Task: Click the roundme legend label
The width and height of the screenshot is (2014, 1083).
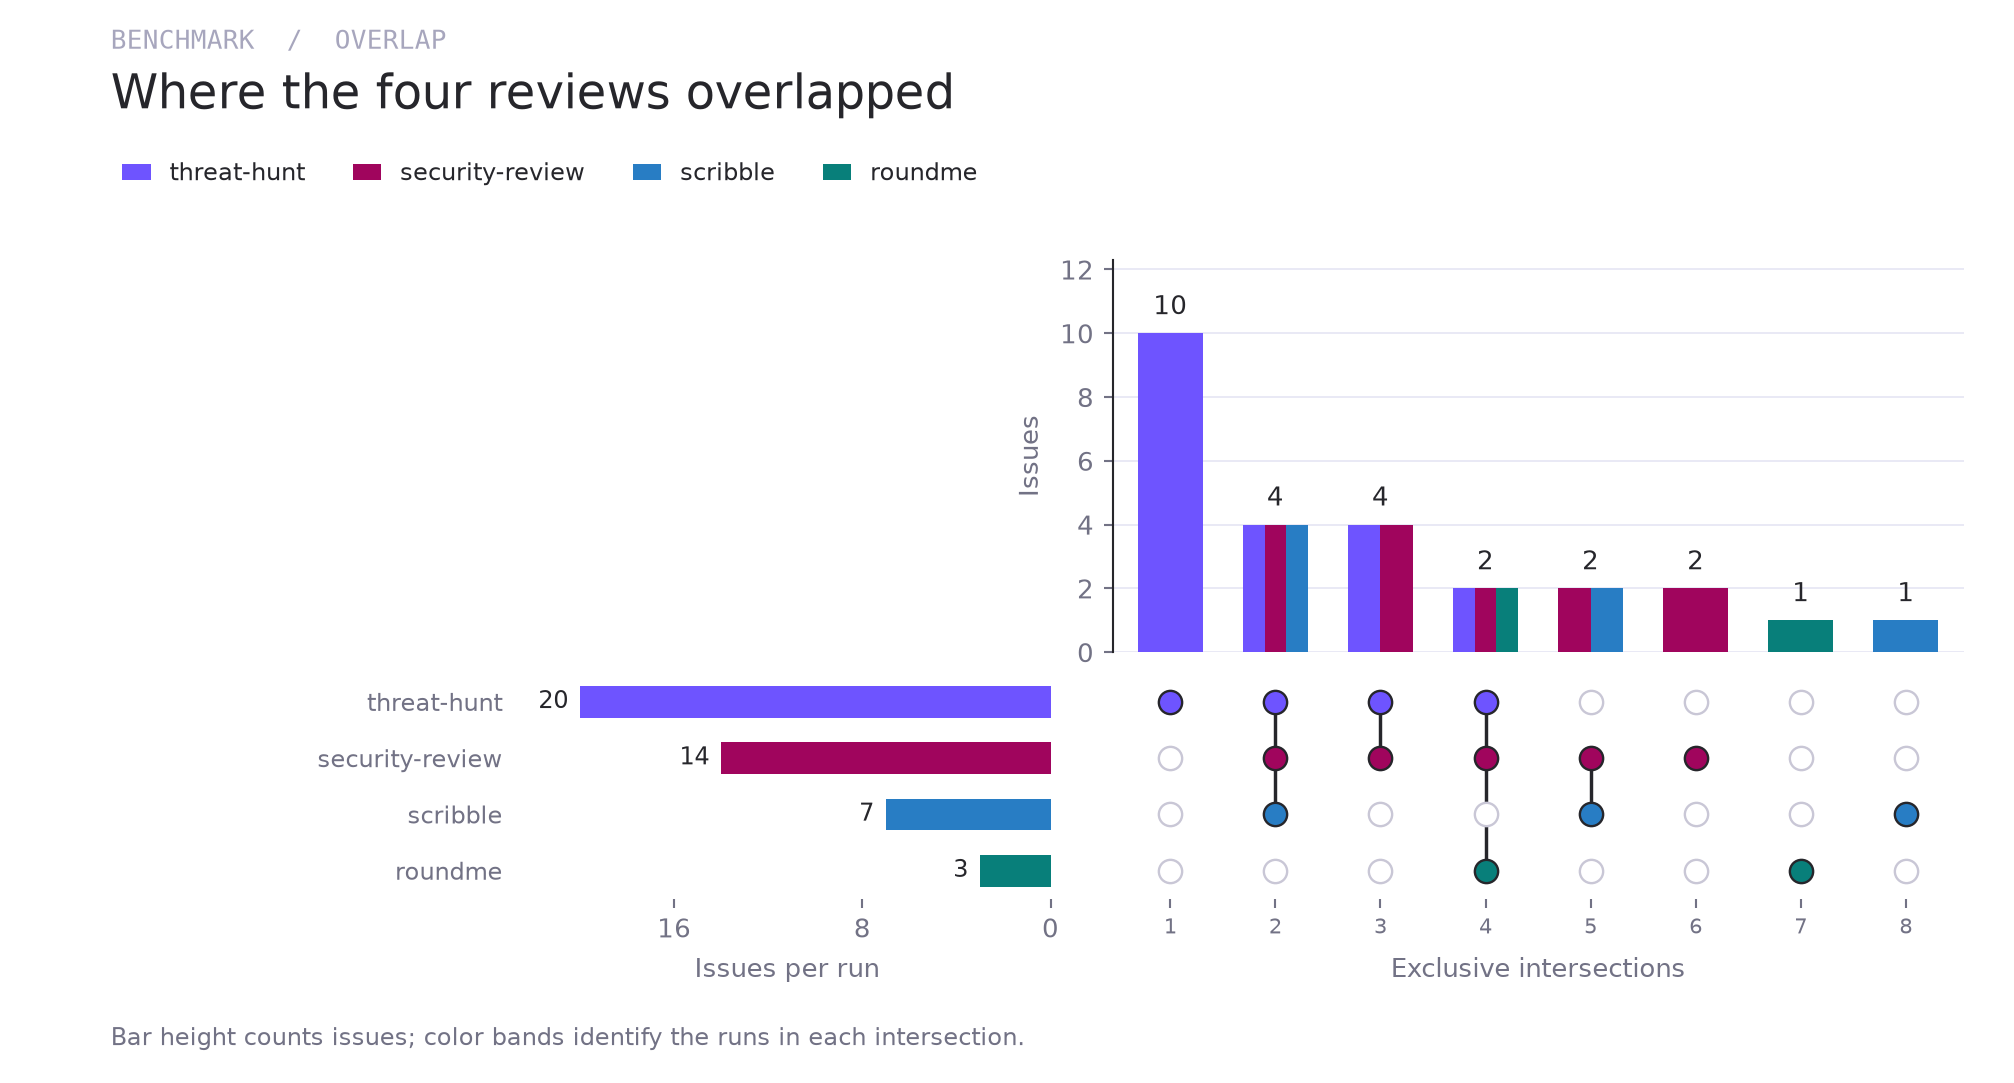Action: (923, 172)
